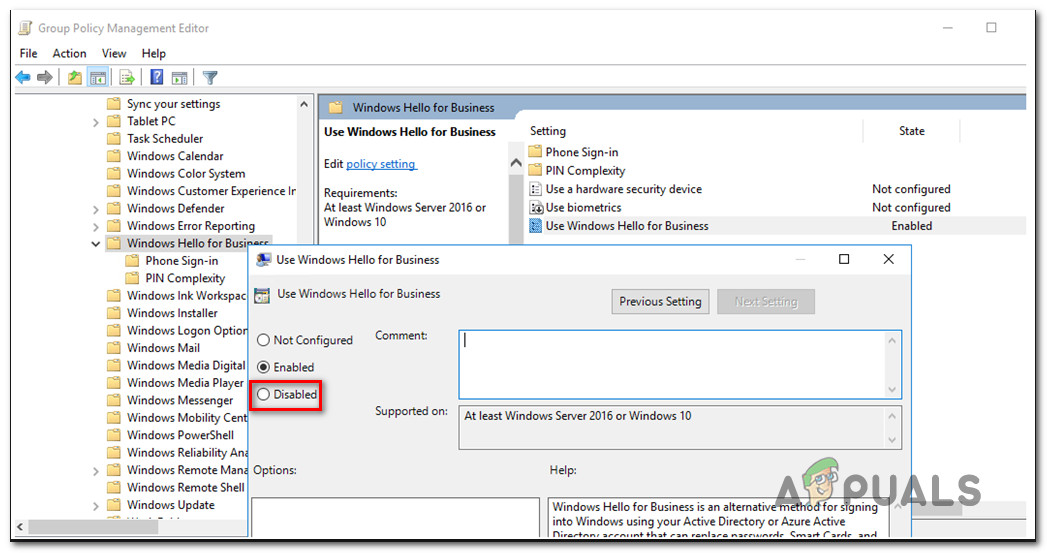
Task: Click the Group Policy Management Editor title icon
Action: click(x=25, y=28)
